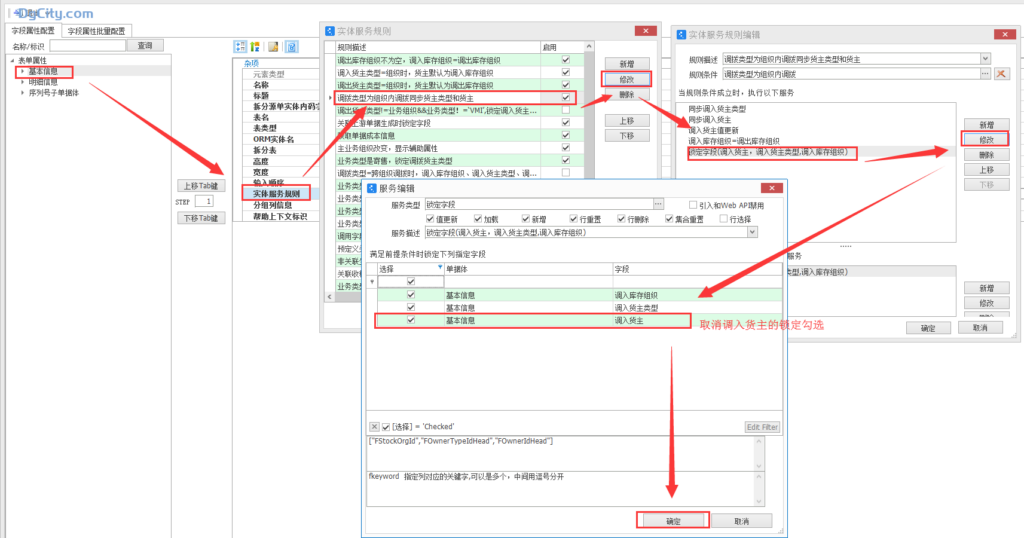Click the filter remove X icon
This screenshot has width=1024, height=538.
(x=374, y=427)
